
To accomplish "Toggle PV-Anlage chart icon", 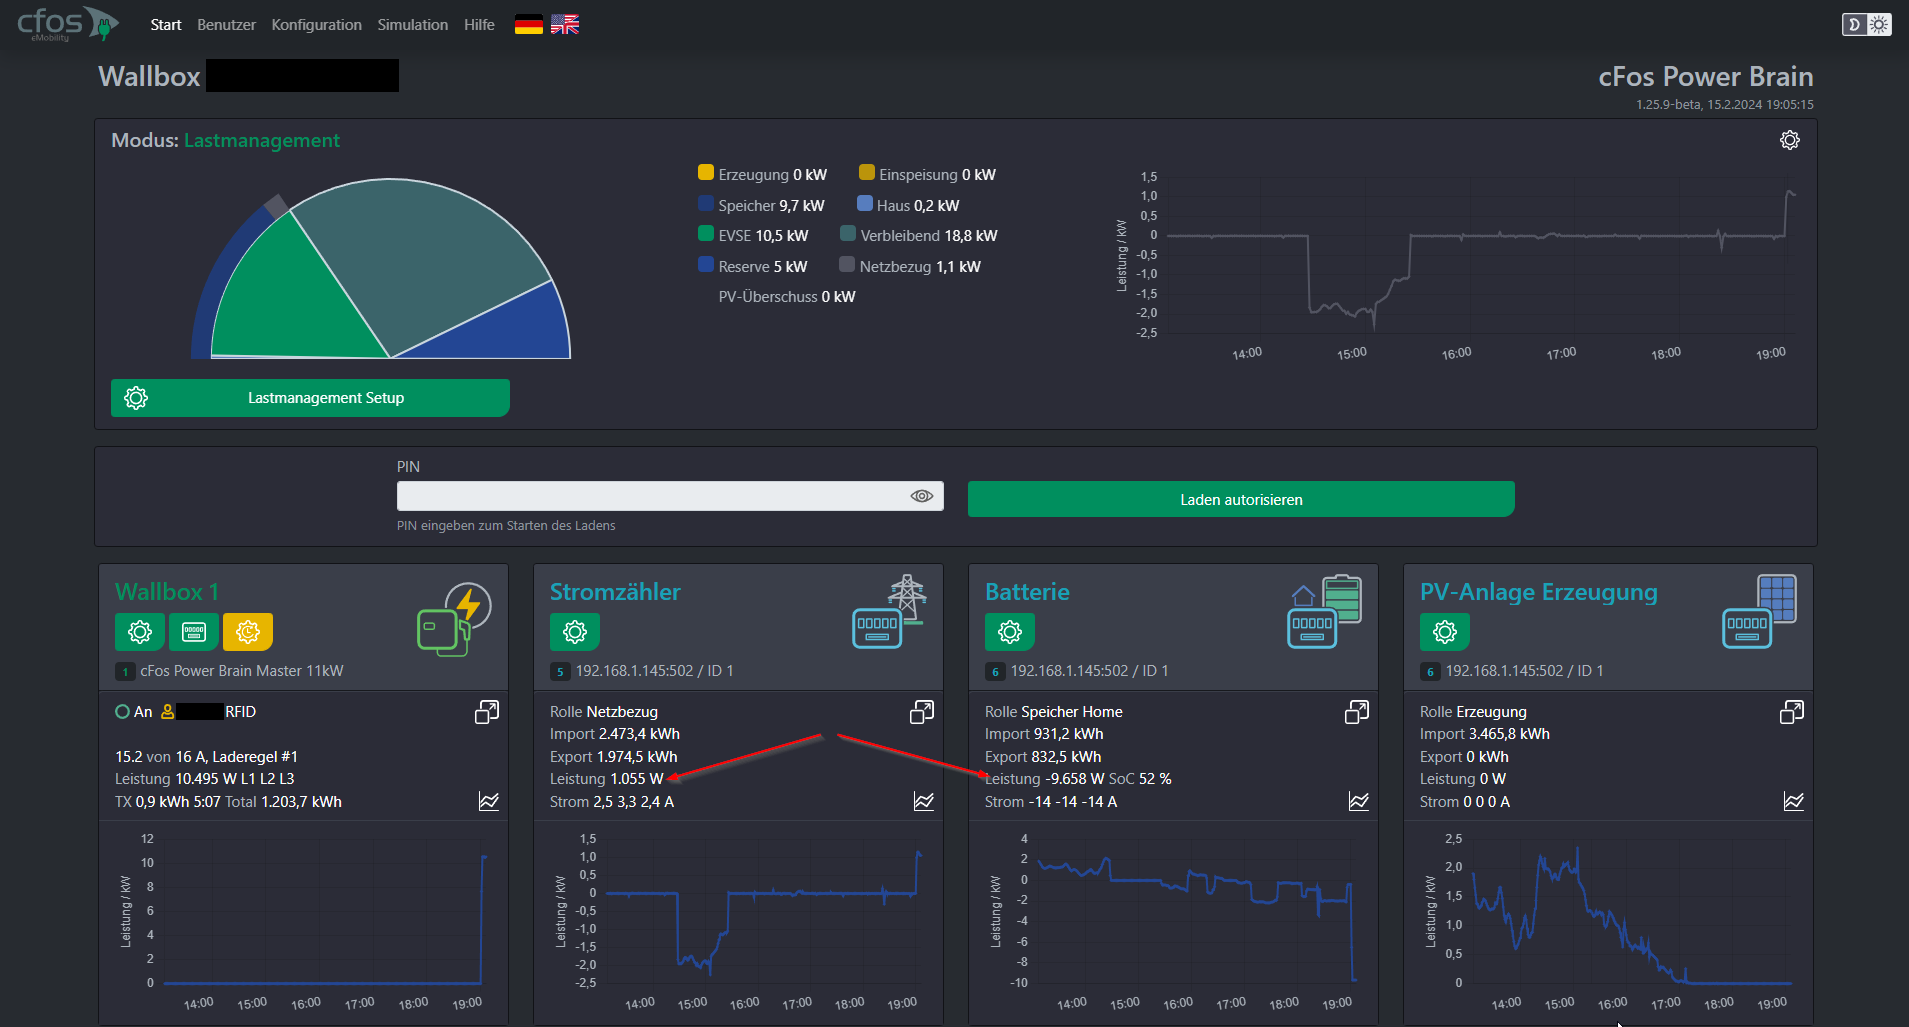I will pyautogui.click(x=1794, y=802).
